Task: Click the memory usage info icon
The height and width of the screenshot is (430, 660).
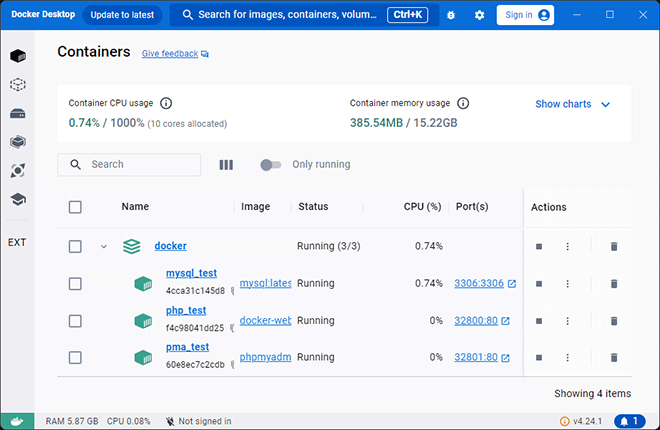Action: 463,103
